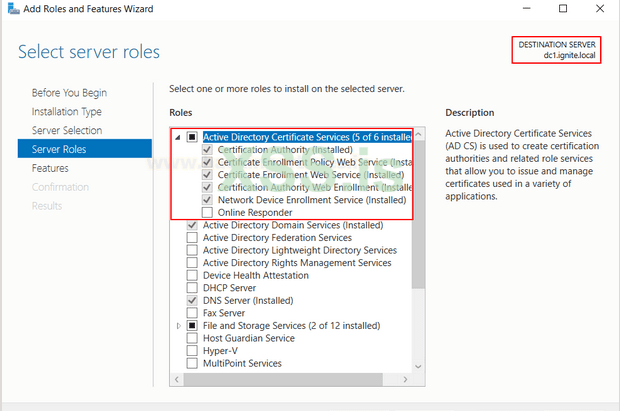Toggle DNS Server installed checkbox

(x=192, y=300)
